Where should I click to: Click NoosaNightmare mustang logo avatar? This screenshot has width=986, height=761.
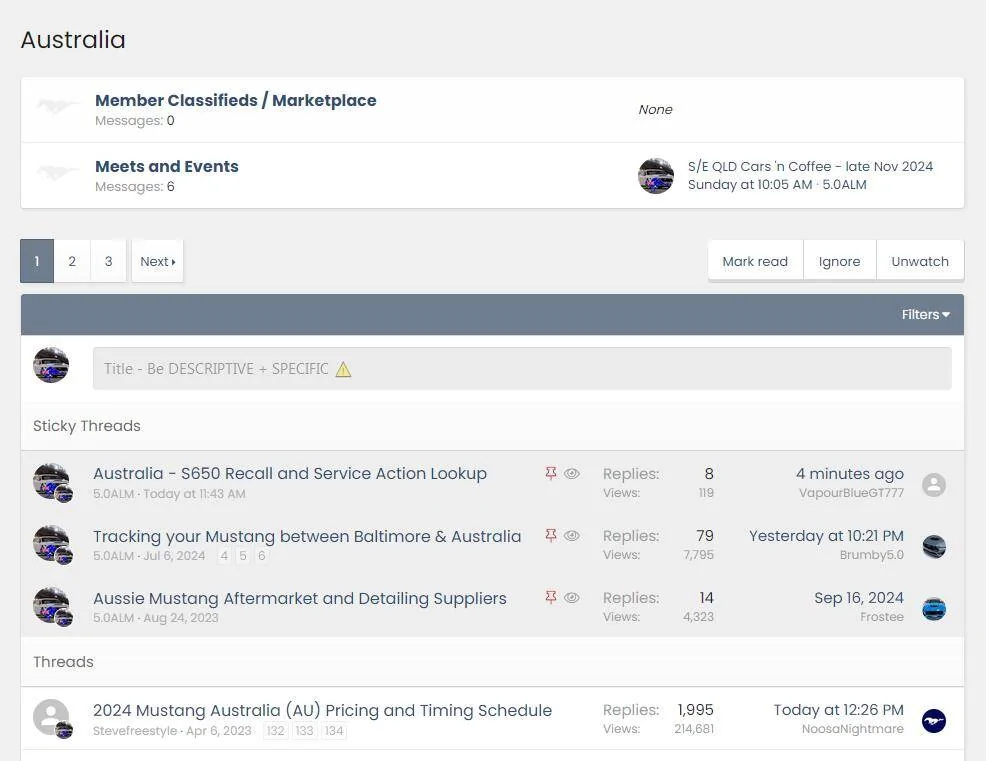click(x=934, y=721)
